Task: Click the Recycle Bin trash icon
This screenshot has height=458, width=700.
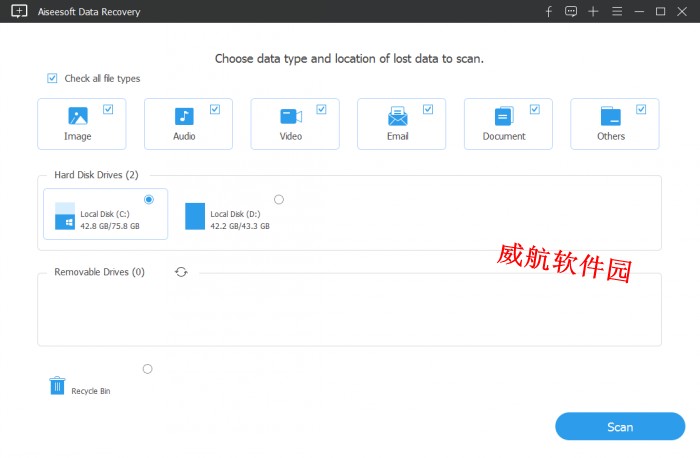Action: [x=57, y=386]
